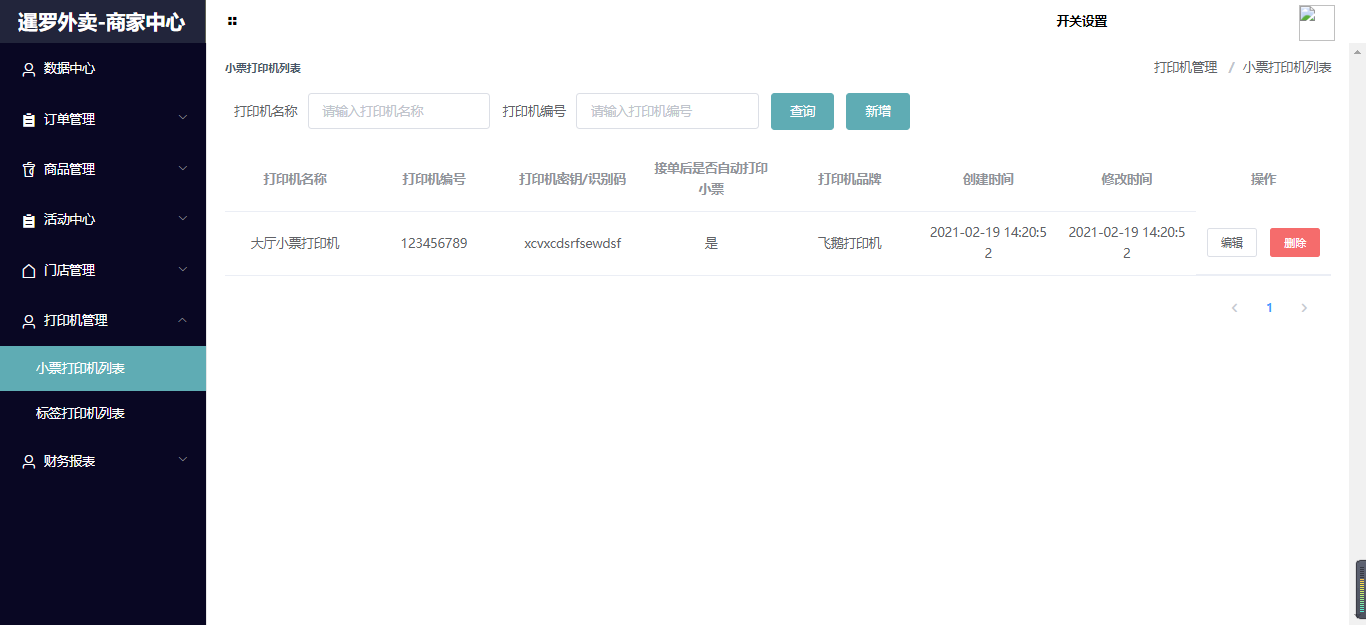Open the 财务报表 menu
This screenshot has width=1366, height=625.
coord(103,462)
